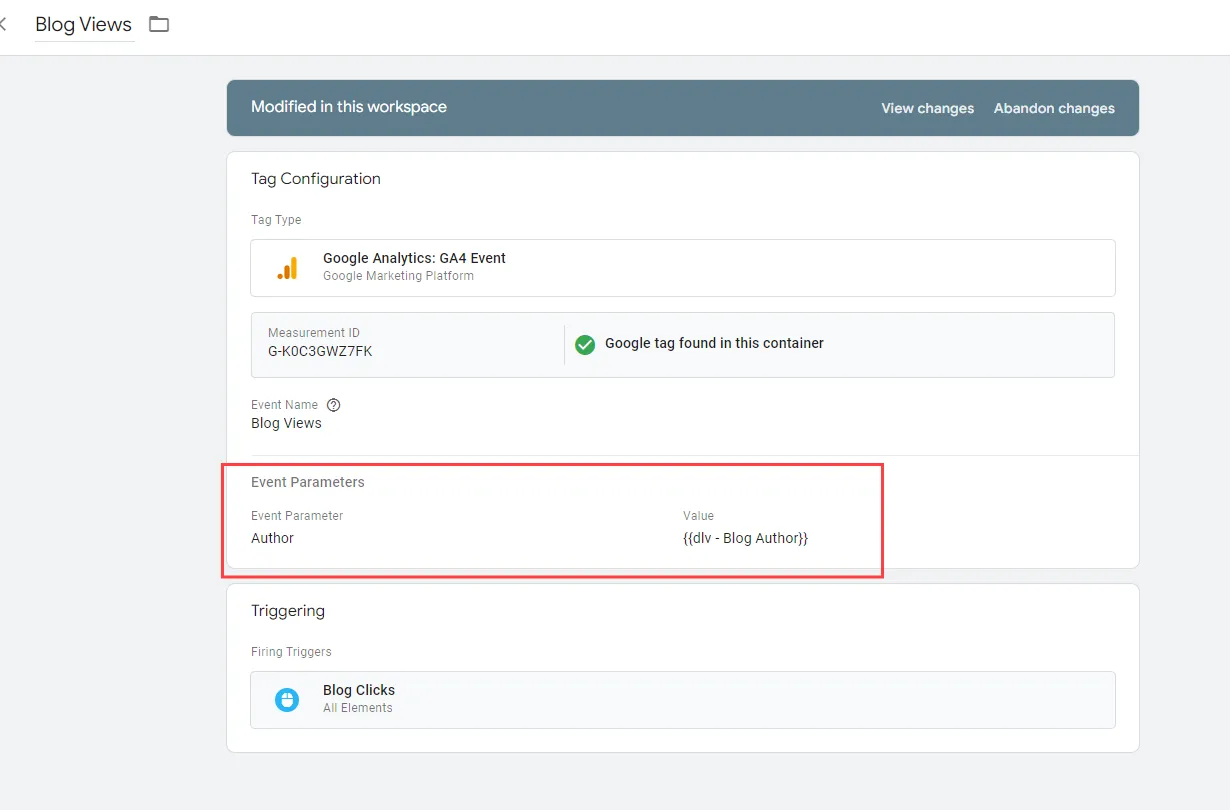
Task: Click the Tag Type label
Action: click(276, 220)
